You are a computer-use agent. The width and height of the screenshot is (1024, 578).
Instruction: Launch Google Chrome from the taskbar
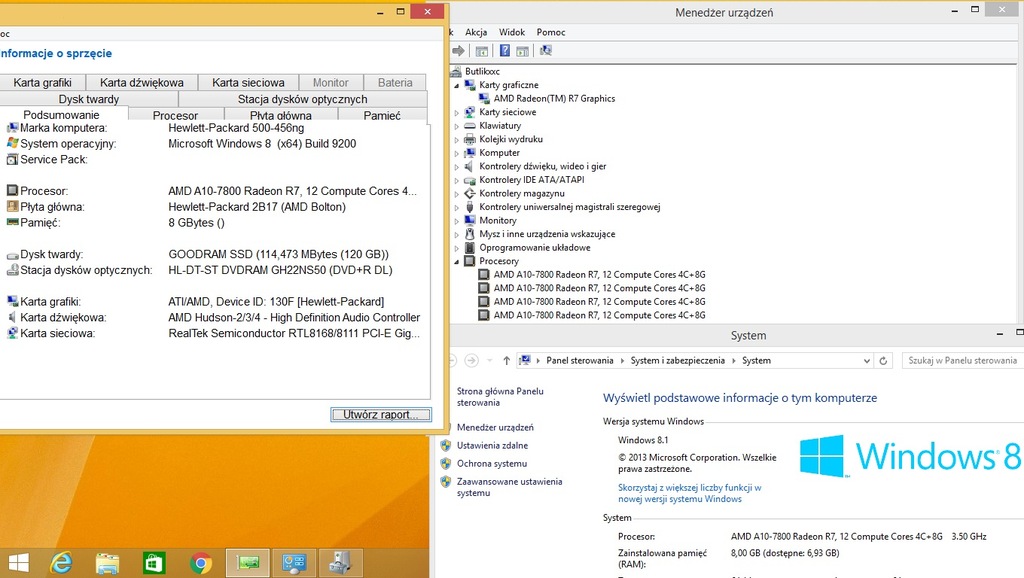[x=201, y=563]
